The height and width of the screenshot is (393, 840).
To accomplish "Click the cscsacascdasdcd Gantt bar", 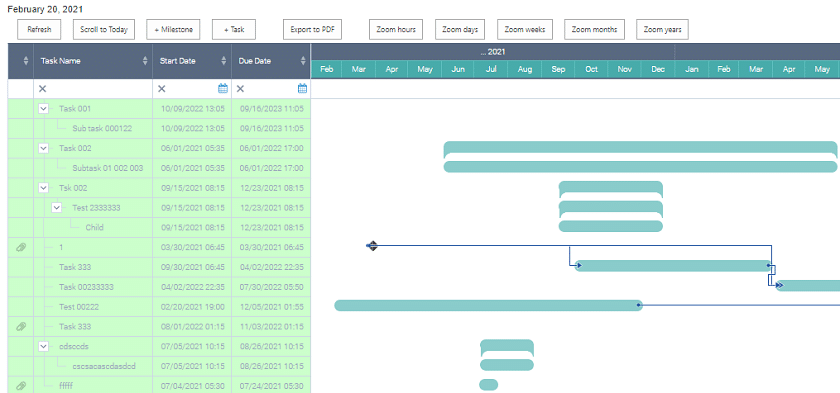I will [x=507, y=365].
